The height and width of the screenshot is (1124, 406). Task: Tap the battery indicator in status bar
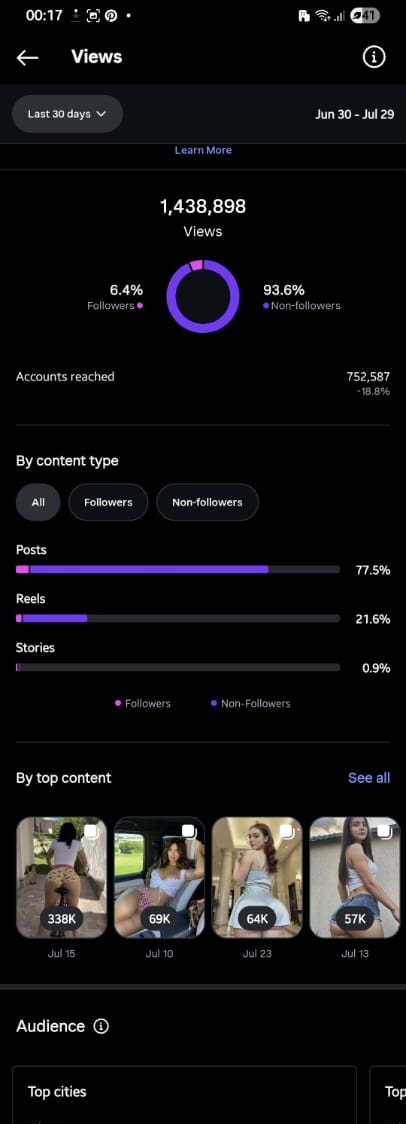click(x=364, y=16)
